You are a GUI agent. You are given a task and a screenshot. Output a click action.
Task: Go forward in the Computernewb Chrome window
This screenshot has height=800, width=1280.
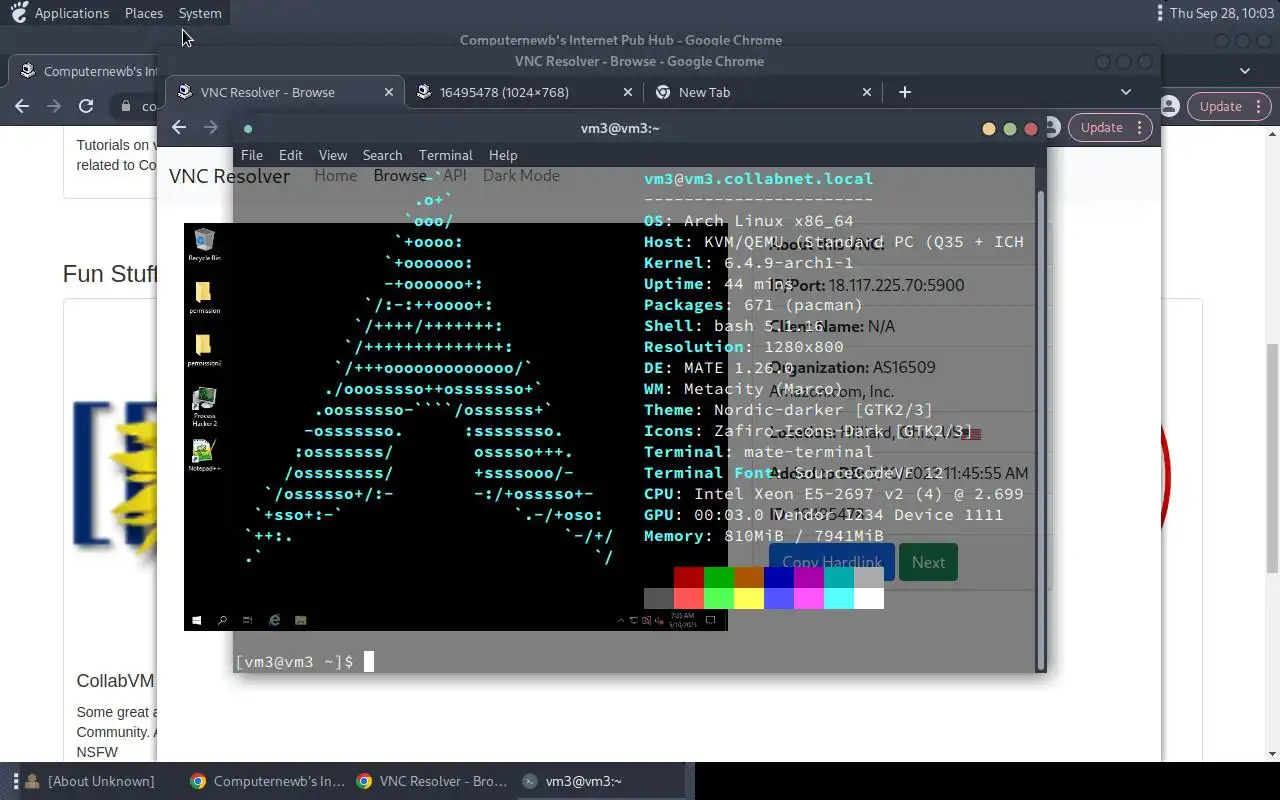[x=54, y=106]
